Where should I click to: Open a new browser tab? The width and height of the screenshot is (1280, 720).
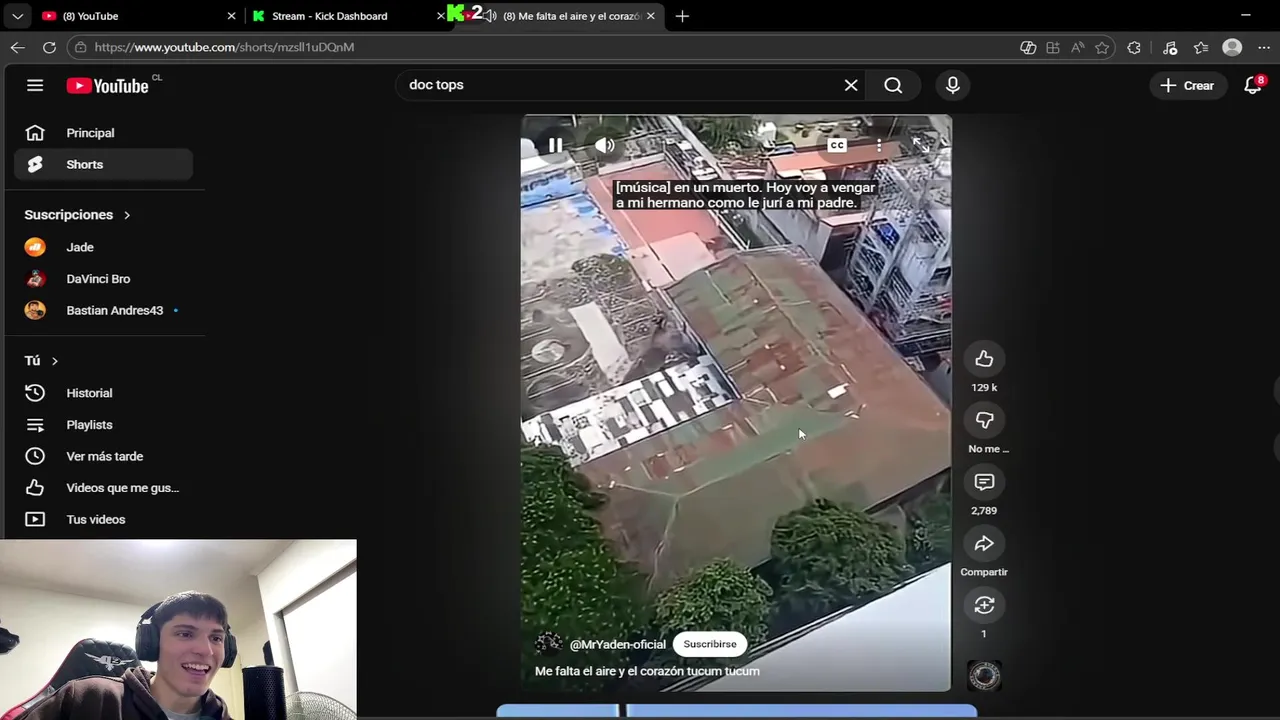pyautogui.click(x=682, y=16)
